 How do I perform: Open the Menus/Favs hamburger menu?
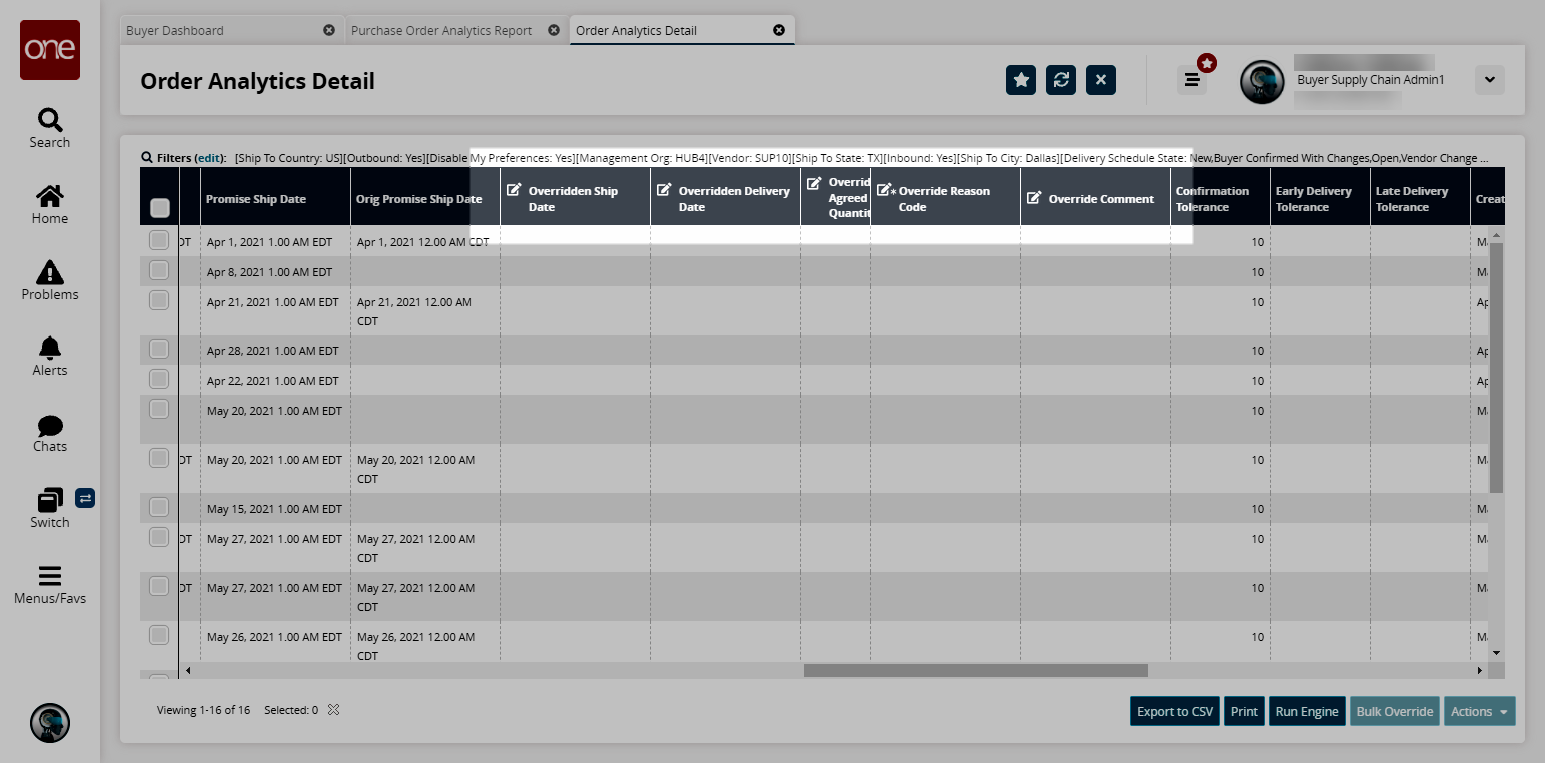[49, 584]
